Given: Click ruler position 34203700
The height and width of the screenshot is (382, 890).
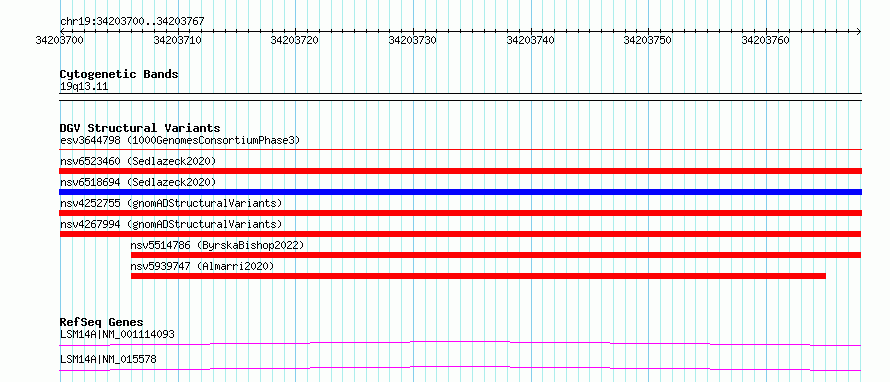Looking at the screenshot, I should 60,41.
